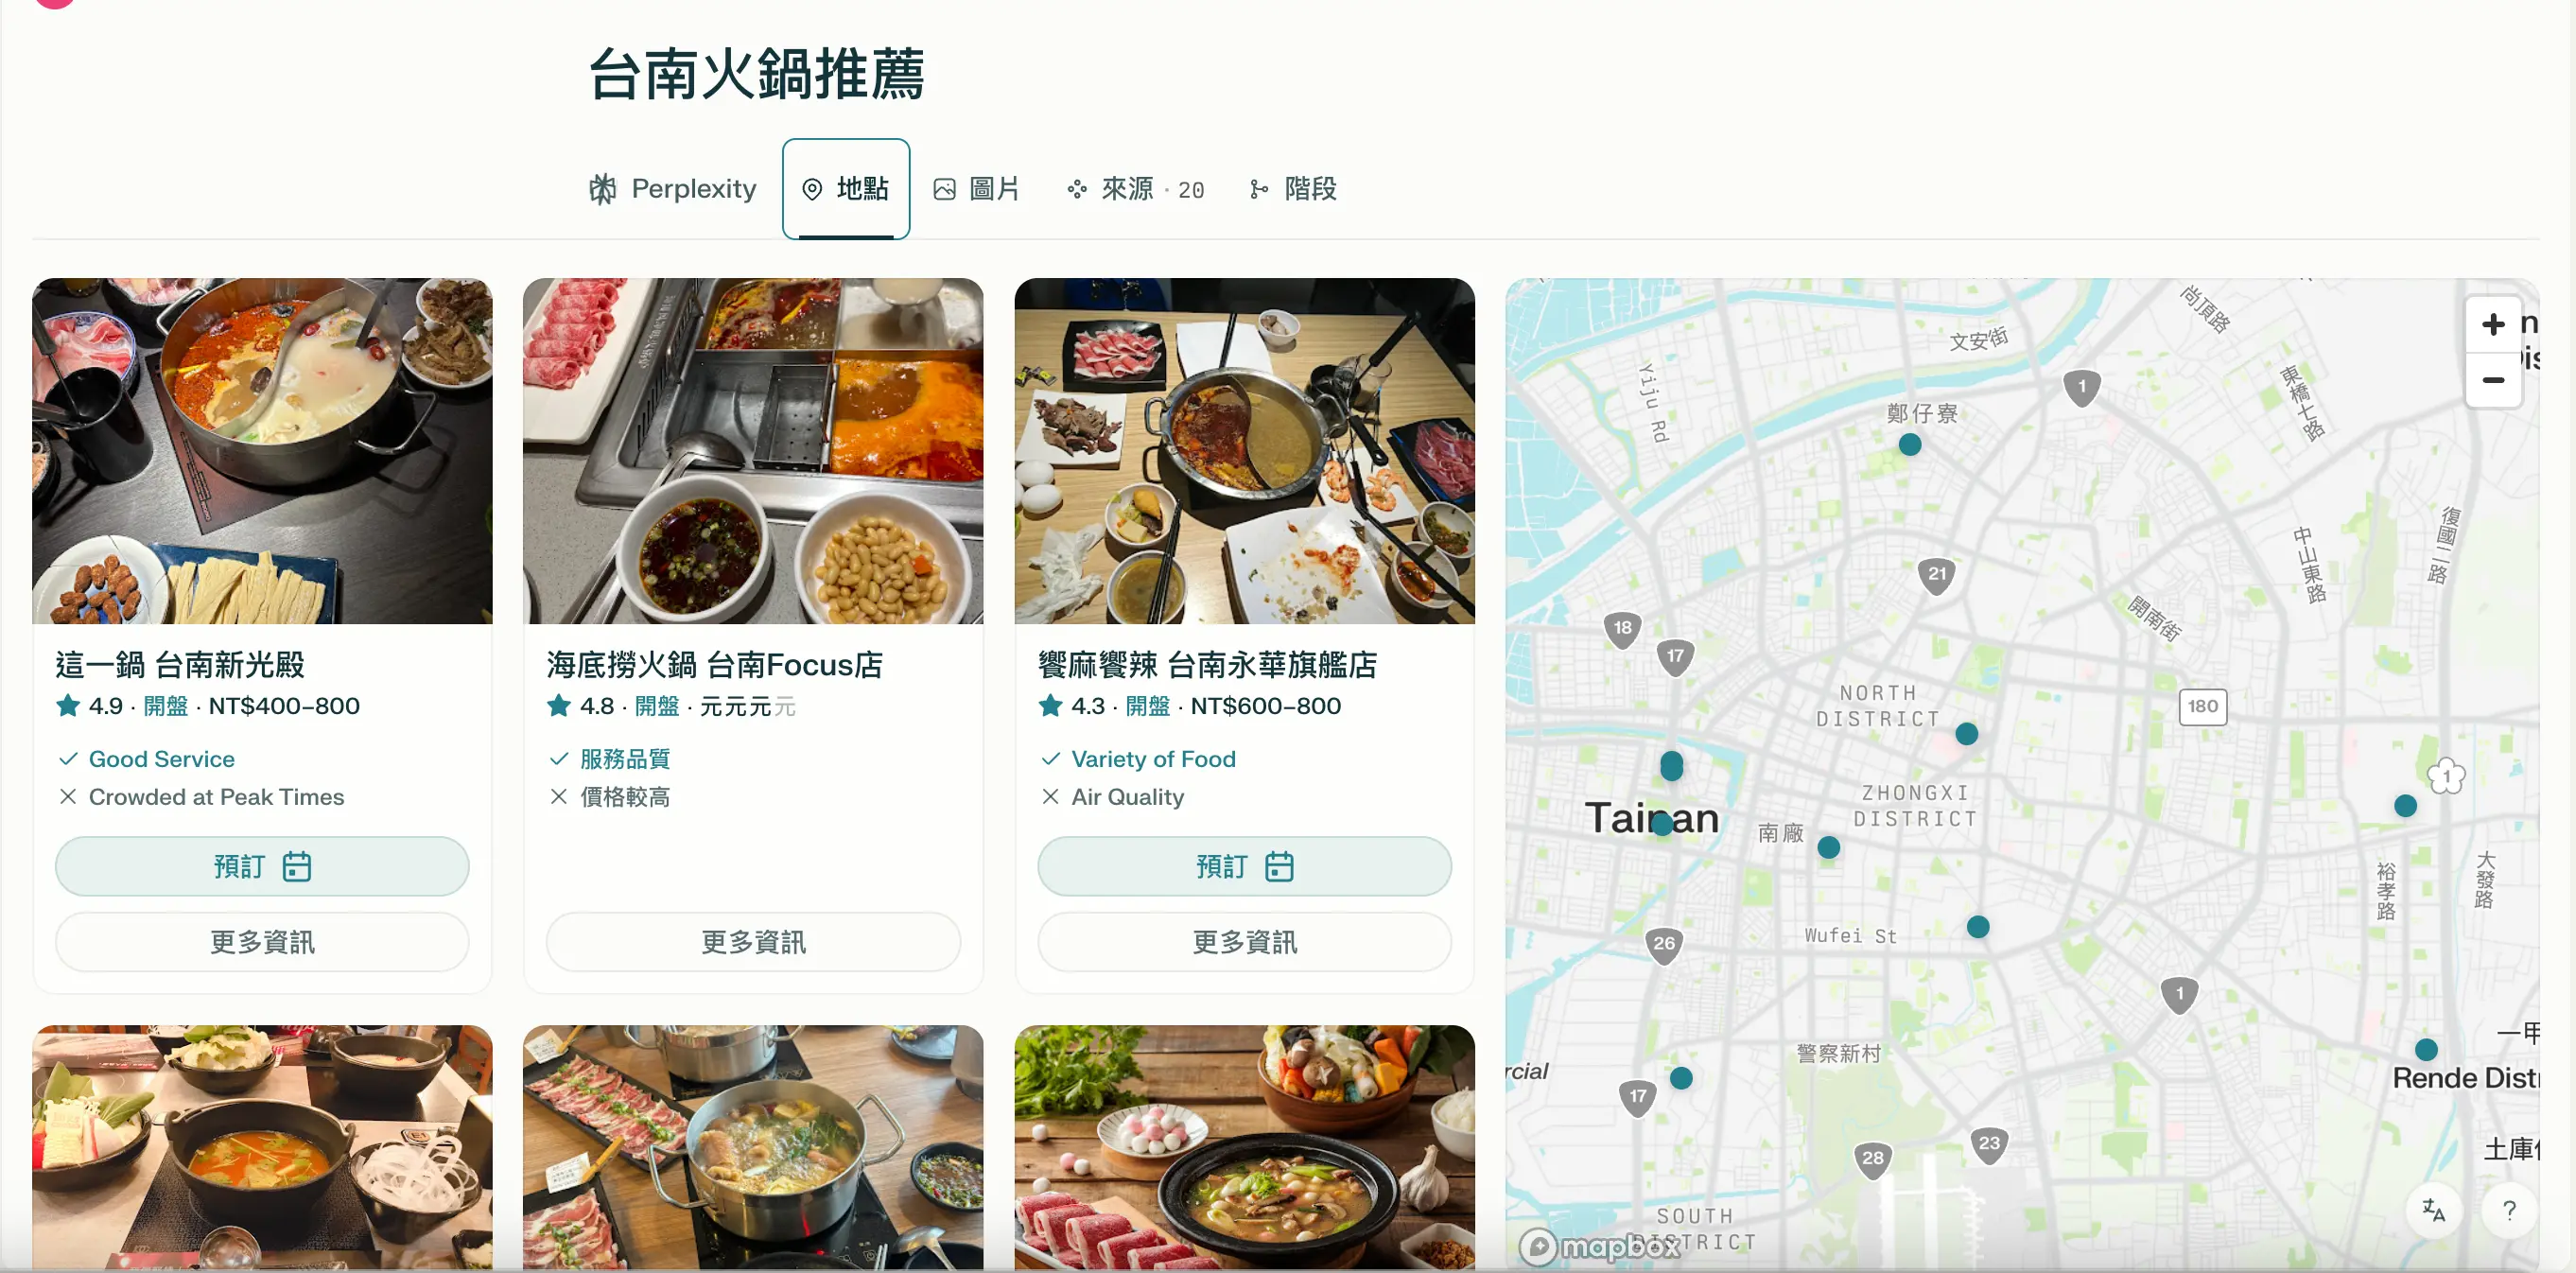Viewport: 2576px width, 1273px height.
Task: Zoom in on the map
Action: 2493,324
